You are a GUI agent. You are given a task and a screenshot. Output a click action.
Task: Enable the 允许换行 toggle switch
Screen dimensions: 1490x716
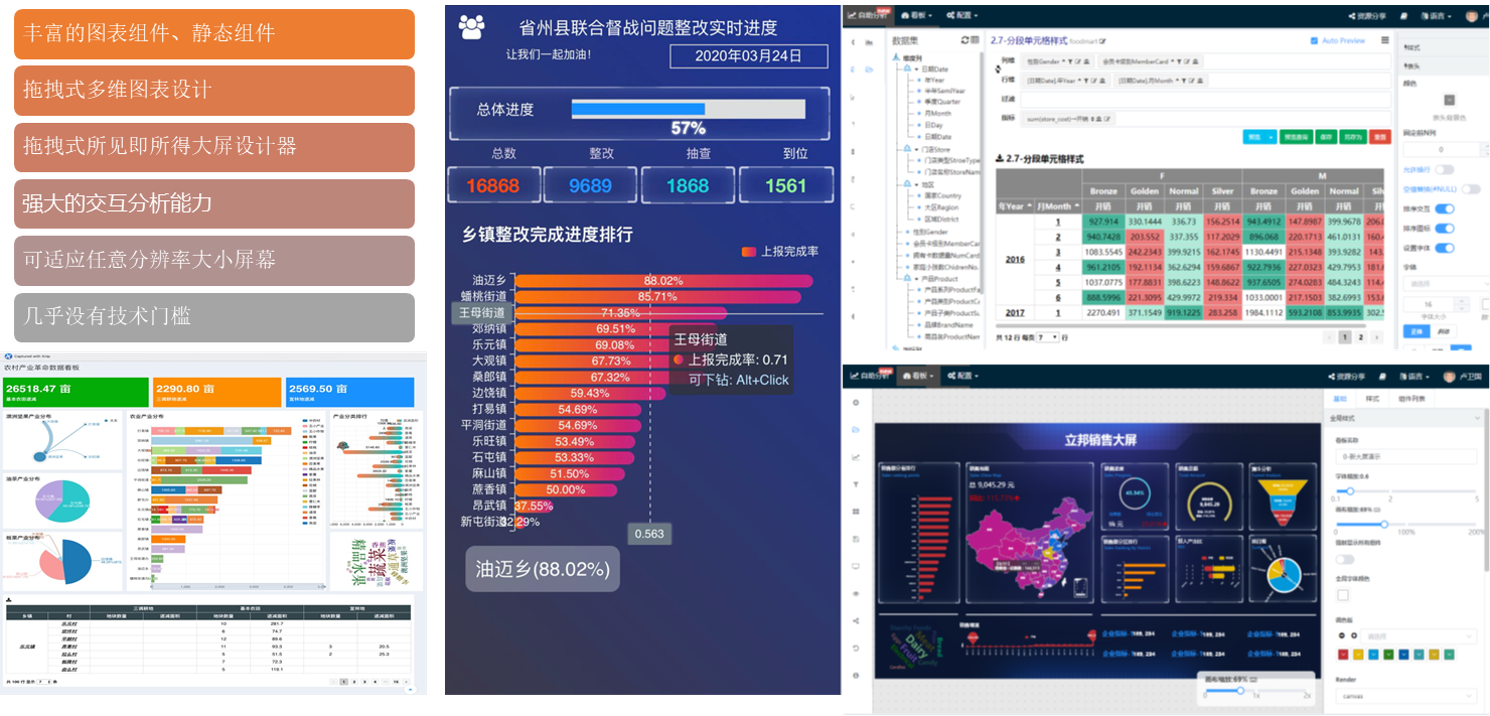(1444, 170)
